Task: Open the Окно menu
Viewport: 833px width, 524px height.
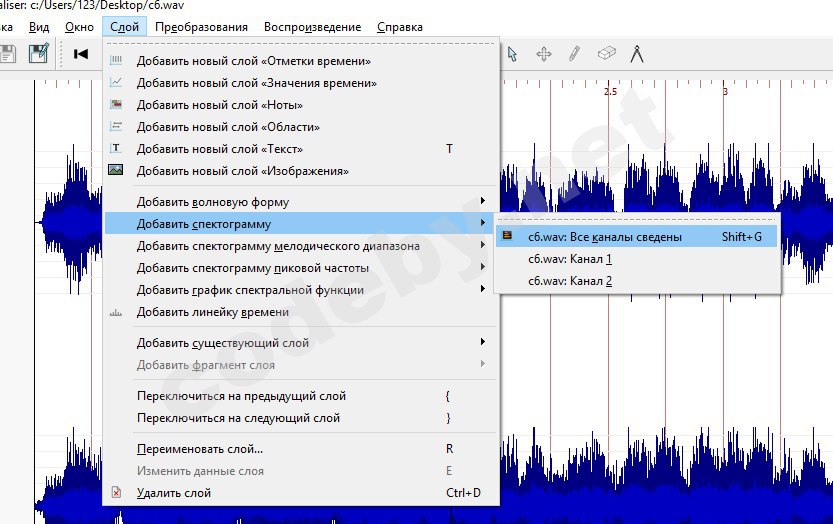Action: click(x=79, y=27)
